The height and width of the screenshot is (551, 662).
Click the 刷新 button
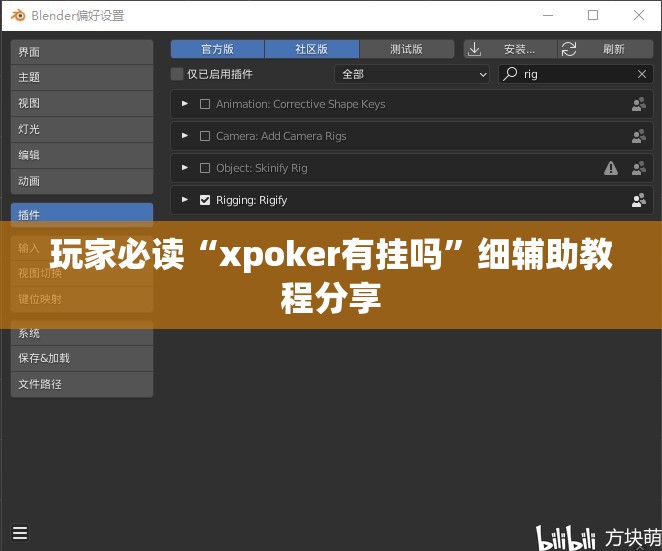[x=605, y=49]
